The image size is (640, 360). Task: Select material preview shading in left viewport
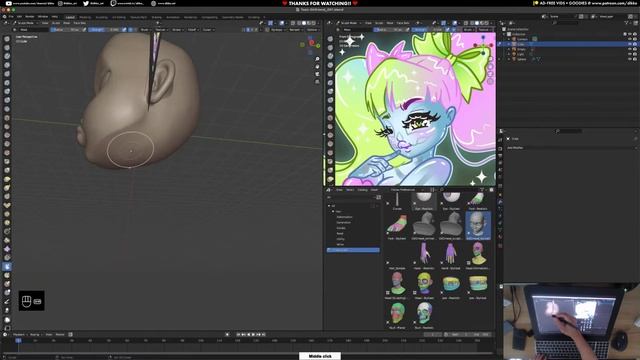tap(309, 23)
